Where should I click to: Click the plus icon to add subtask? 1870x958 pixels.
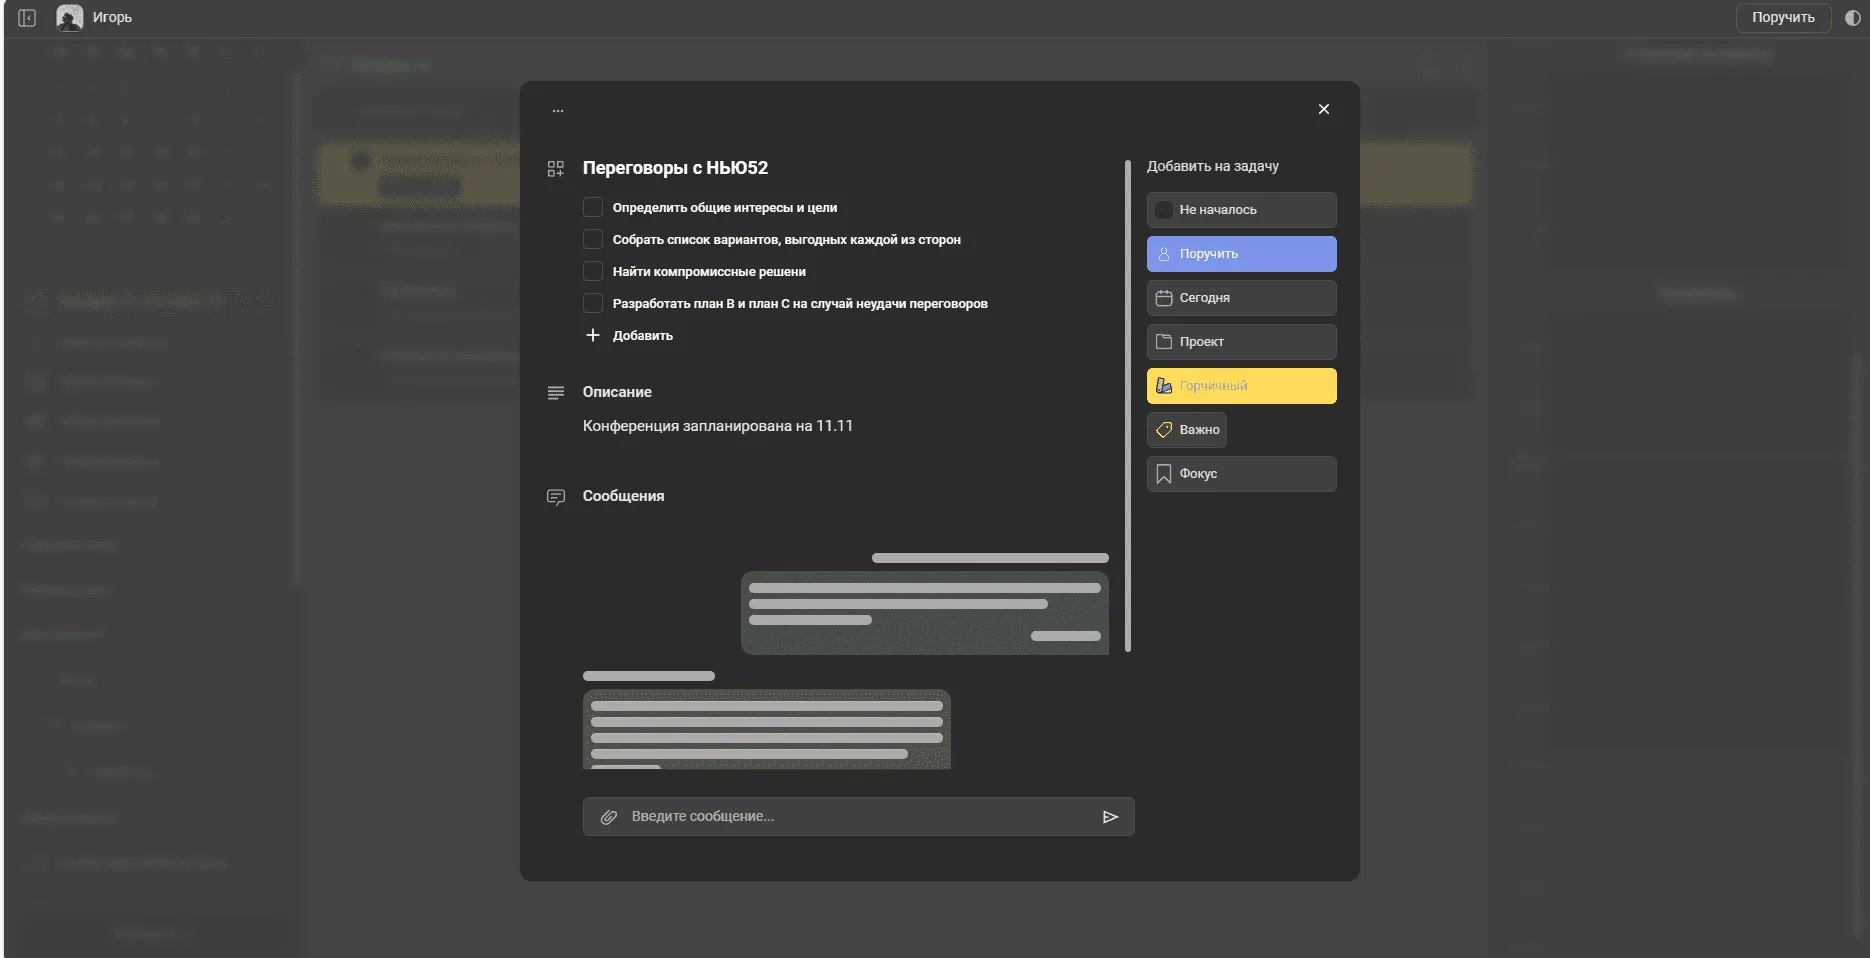[x=593, y=336]
